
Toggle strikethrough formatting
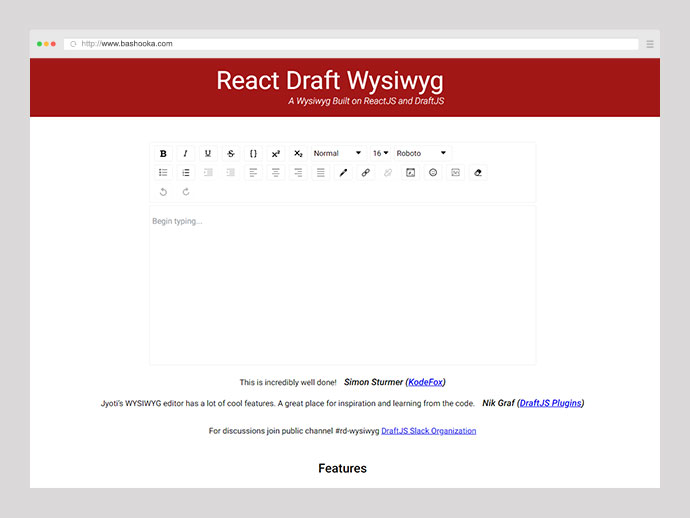231,154
